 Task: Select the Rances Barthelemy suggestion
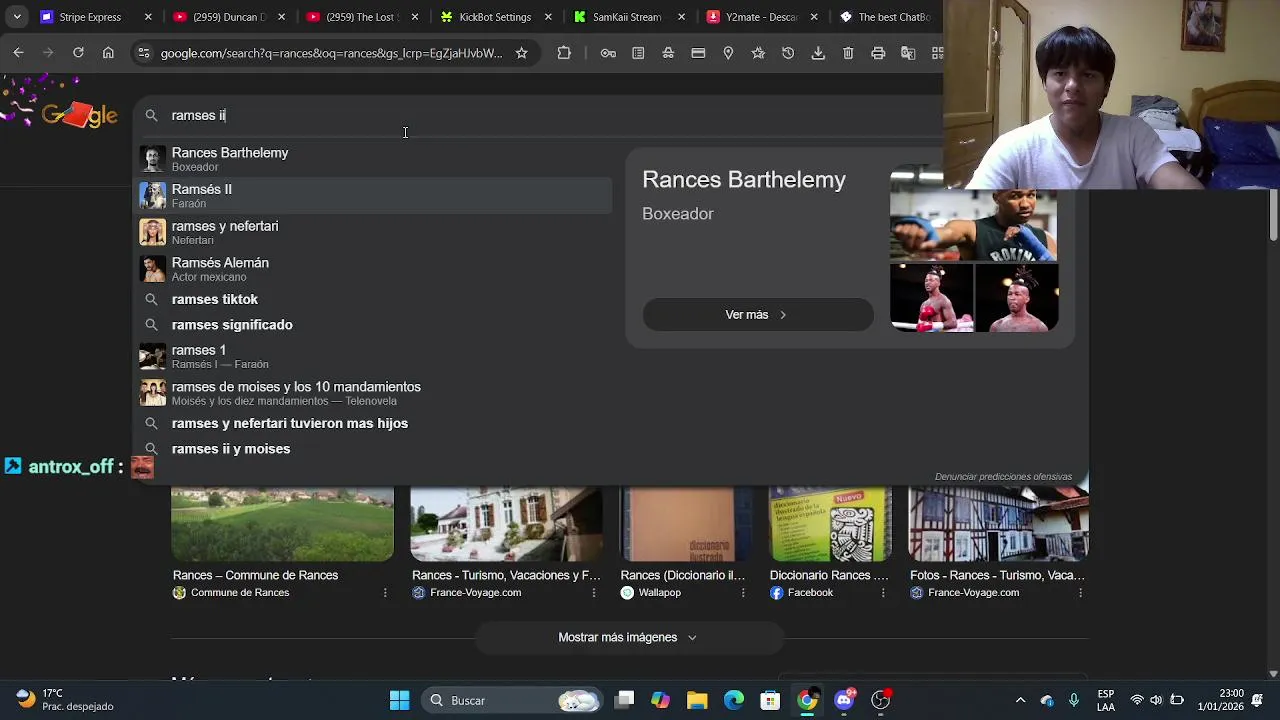click(x=374, y=159)
